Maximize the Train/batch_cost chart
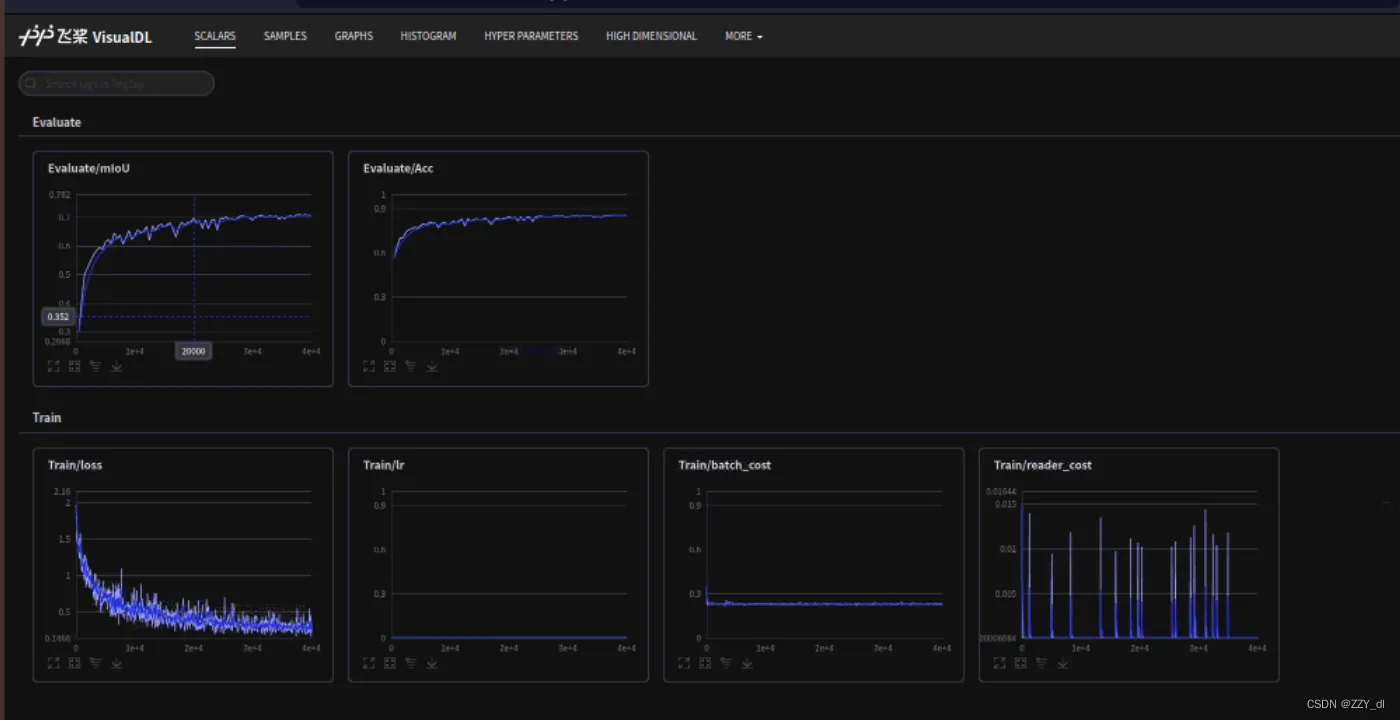Screen dimensions: 1400x720 click(684, 662)
